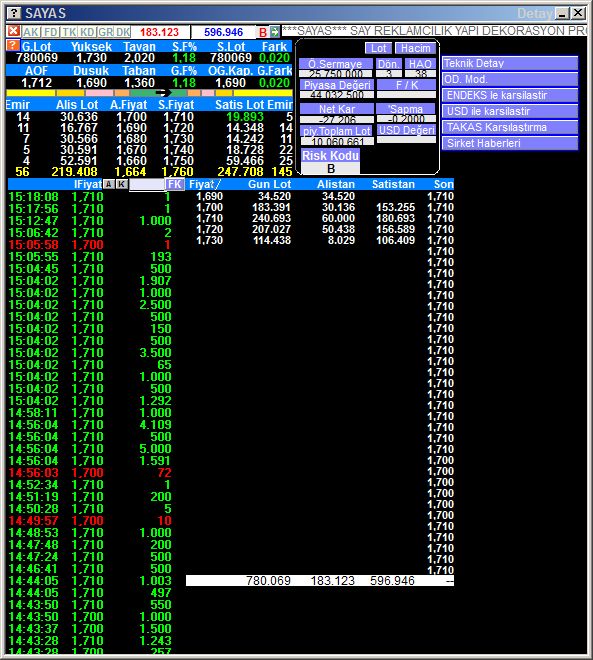Toggle the small A filter button
The height and width of the screenshot is (660, 593).
click(x=109, y=184)
